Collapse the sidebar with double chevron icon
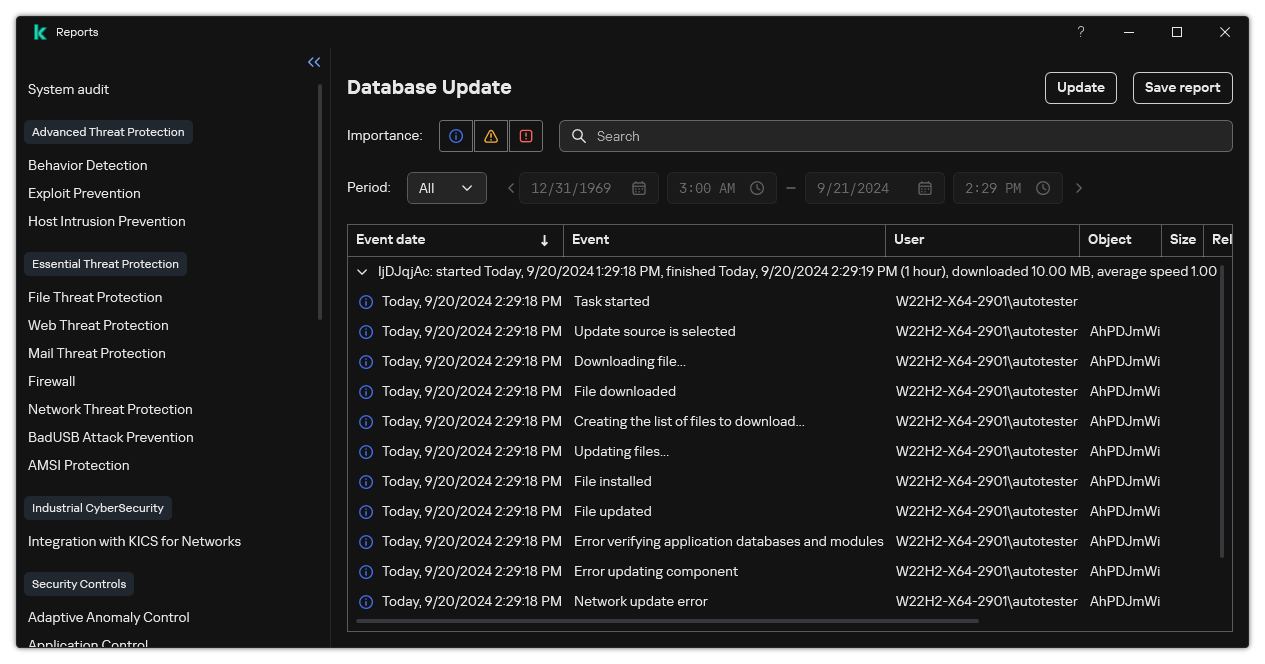Viewport: 1265px width, 664px height. pos(314,62)
